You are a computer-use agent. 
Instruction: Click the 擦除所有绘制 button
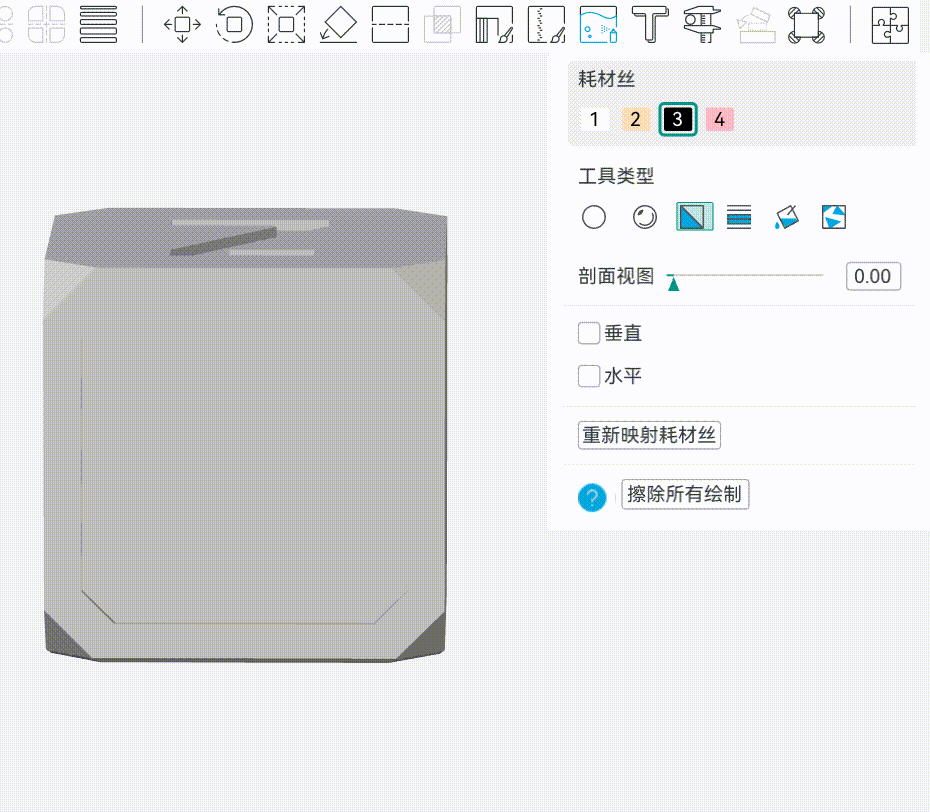(685, 494)
